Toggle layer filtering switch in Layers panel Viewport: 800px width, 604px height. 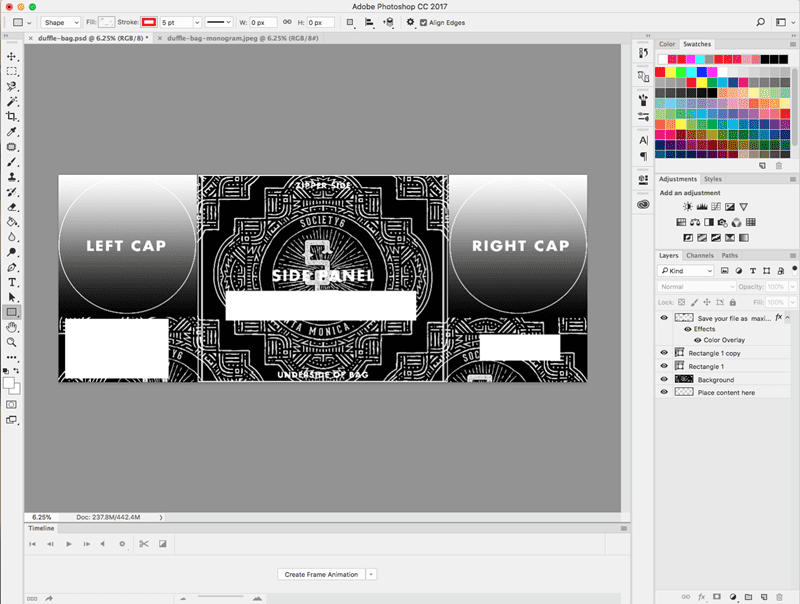point(794,269)
